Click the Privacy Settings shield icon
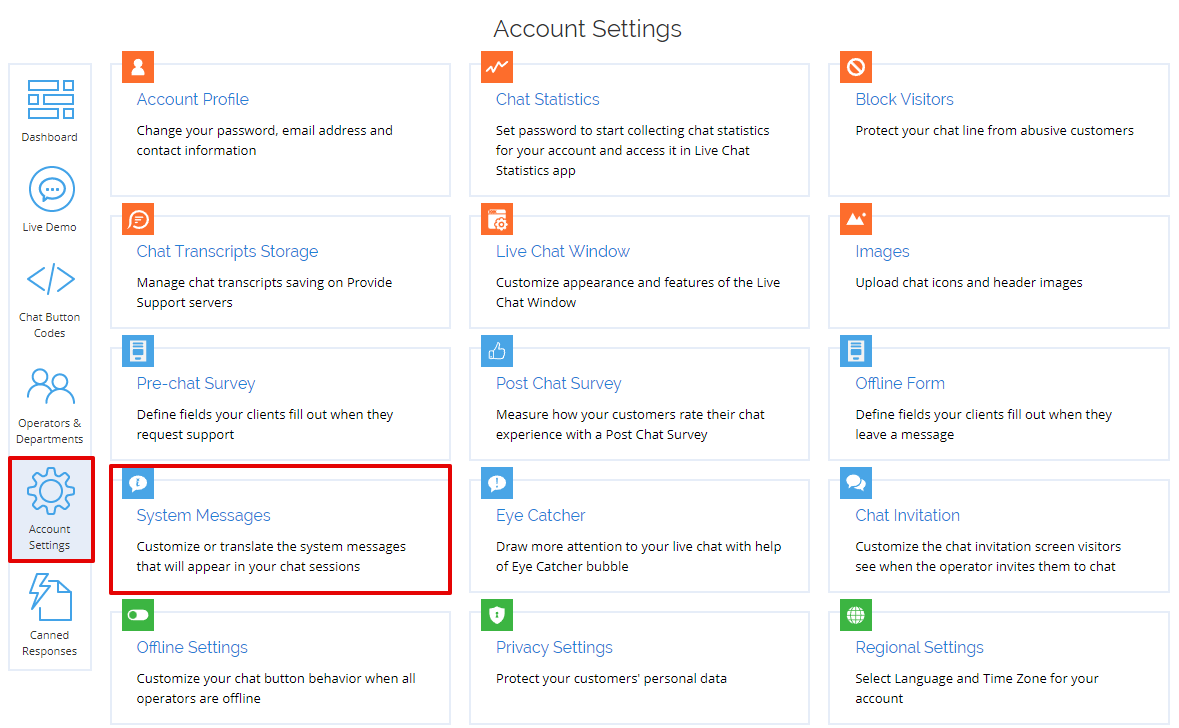Image resolution: width=1179 pixels, height=728 pixels. pyautogui.click(x=497, y=615)
